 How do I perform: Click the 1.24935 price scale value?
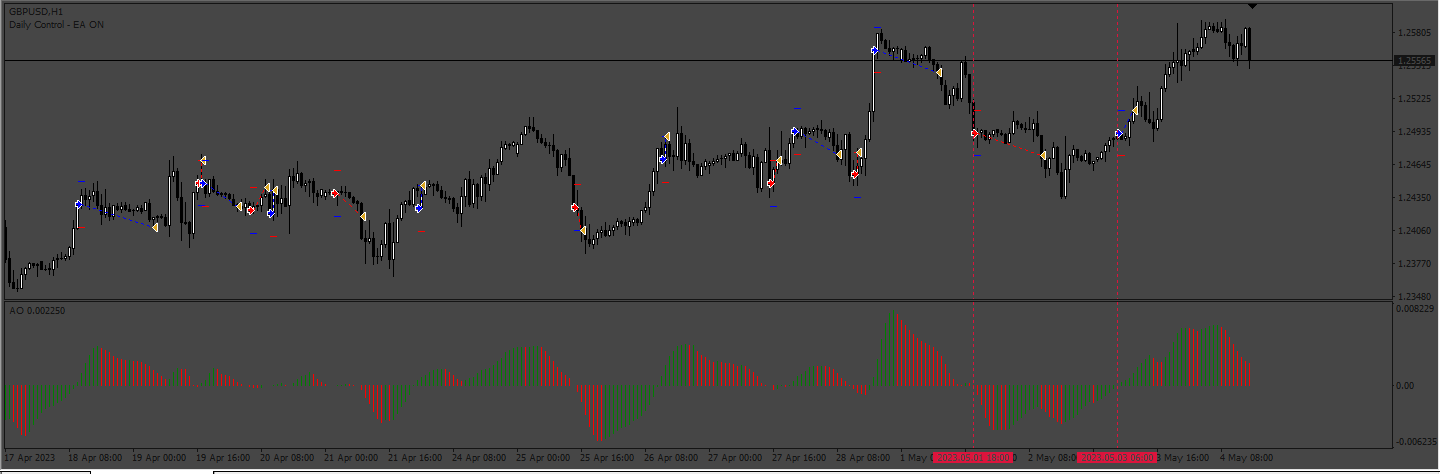[1414, 132]
